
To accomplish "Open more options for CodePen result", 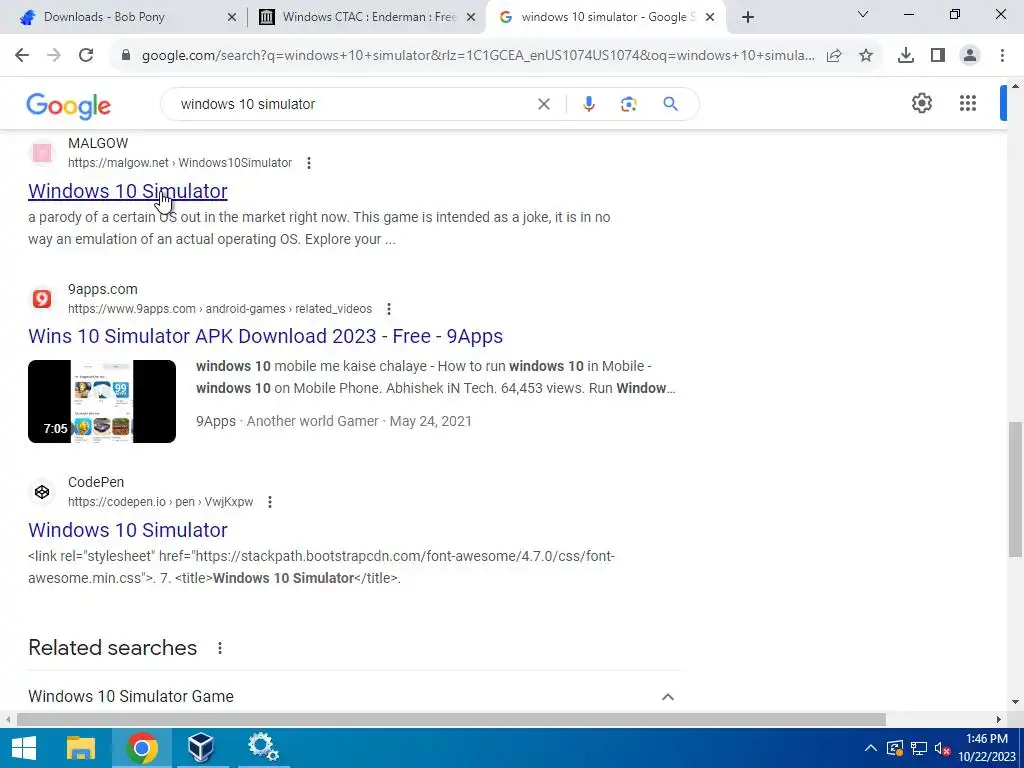I will (x=270, y=502).
